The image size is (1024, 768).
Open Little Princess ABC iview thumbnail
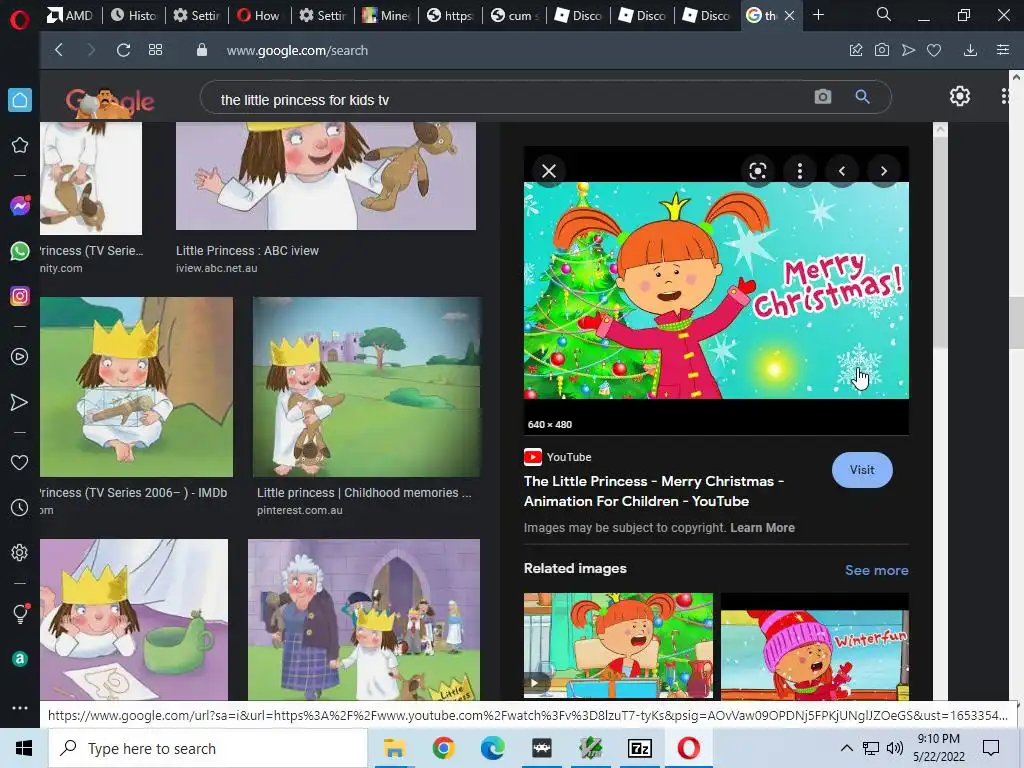pyautogui.click(x=326, y=176)
